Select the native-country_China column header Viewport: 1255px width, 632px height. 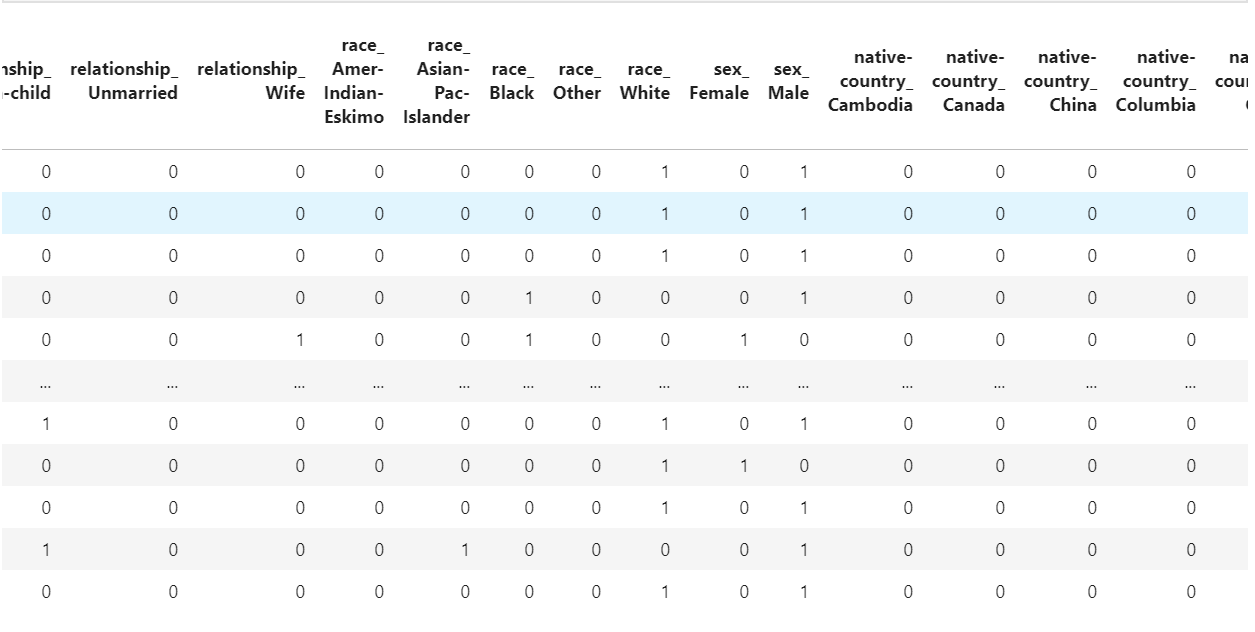pos(1060,81)
